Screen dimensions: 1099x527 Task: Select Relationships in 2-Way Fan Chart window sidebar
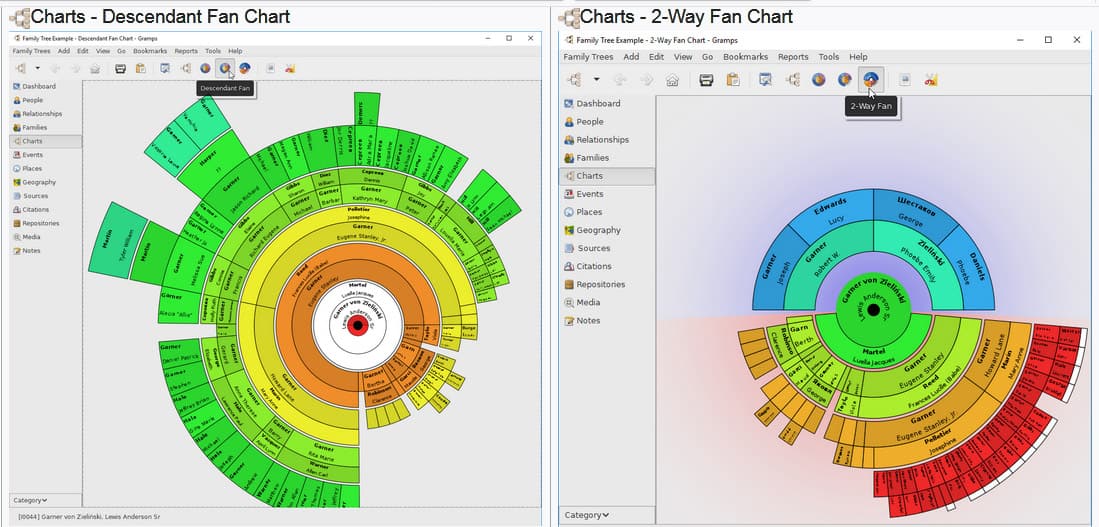click(x=602, y=139)
